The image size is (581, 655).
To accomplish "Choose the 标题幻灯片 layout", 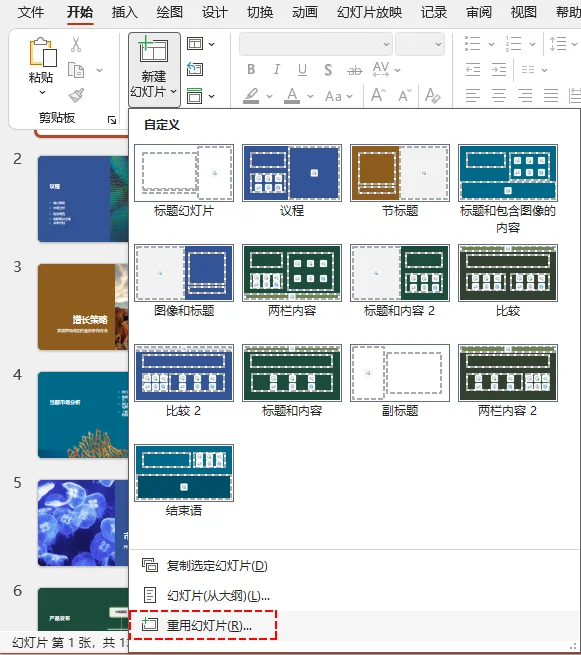I will tap(184, 181).
